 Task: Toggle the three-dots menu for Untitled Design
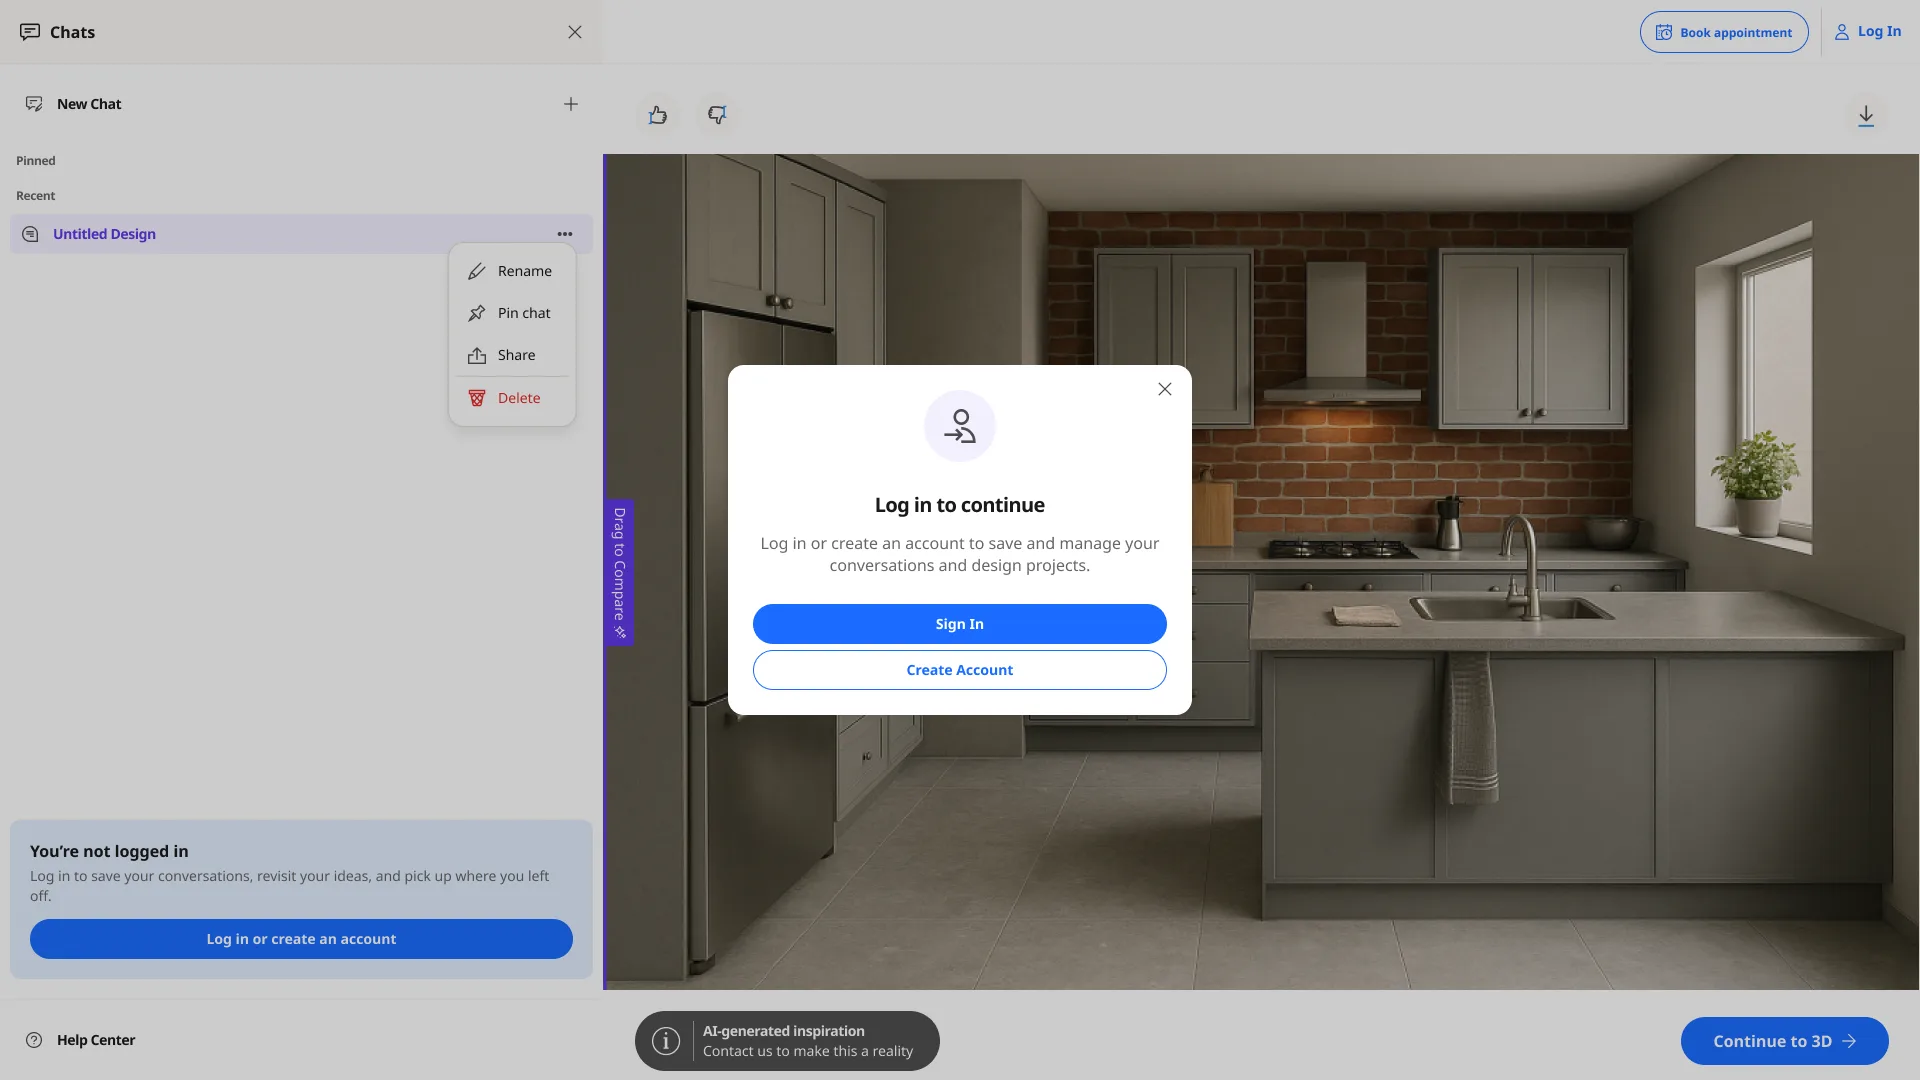click(x=565, y=234)
